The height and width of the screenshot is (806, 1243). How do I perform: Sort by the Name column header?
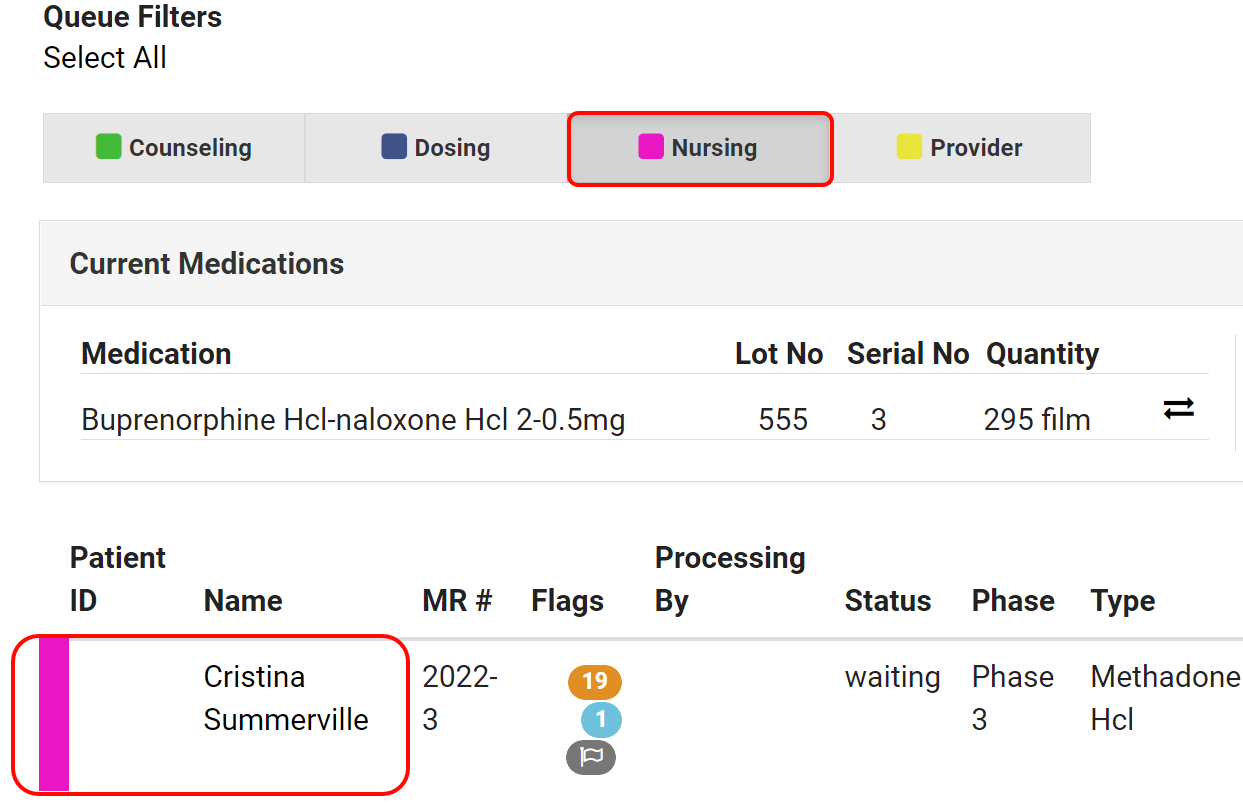click(243, 601)
